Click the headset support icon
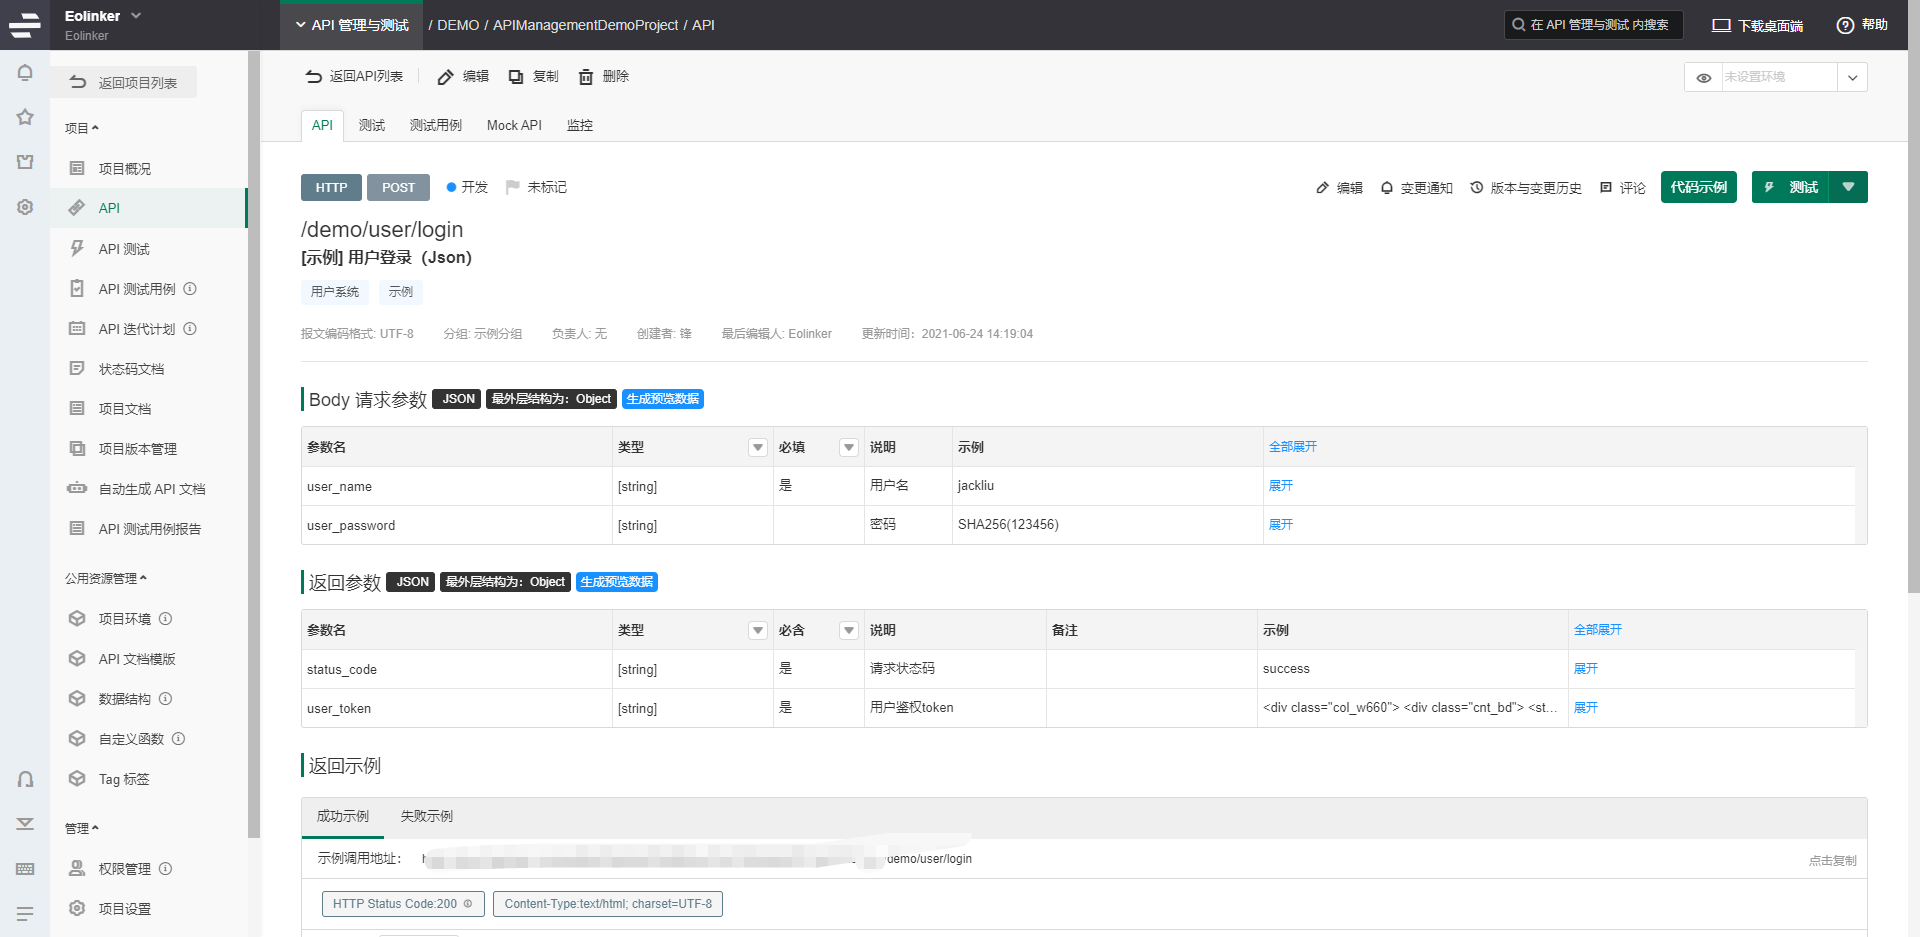Screen dimensions: 1920x937 (x=25, y=779)
